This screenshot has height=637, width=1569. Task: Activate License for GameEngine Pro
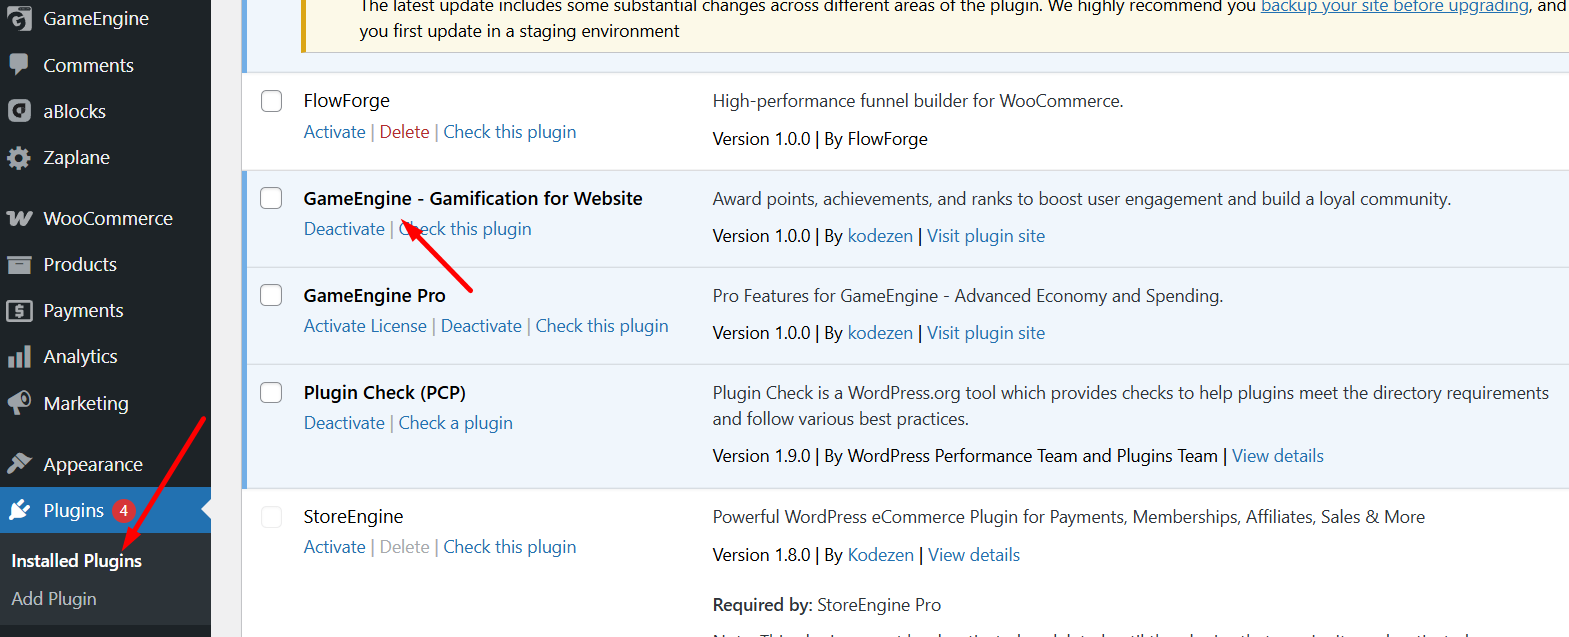365,326
